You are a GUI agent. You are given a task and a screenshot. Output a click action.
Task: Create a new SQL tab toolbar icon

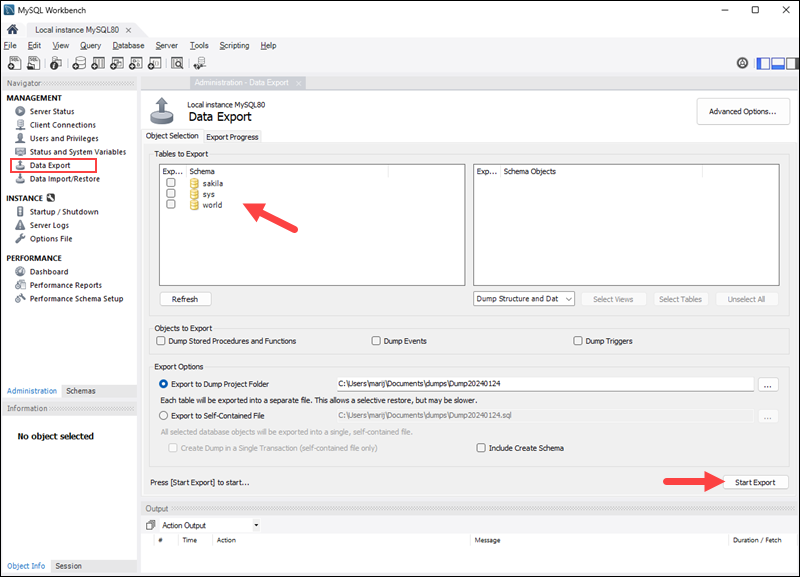pyautogui.click(x=14, y=63)
